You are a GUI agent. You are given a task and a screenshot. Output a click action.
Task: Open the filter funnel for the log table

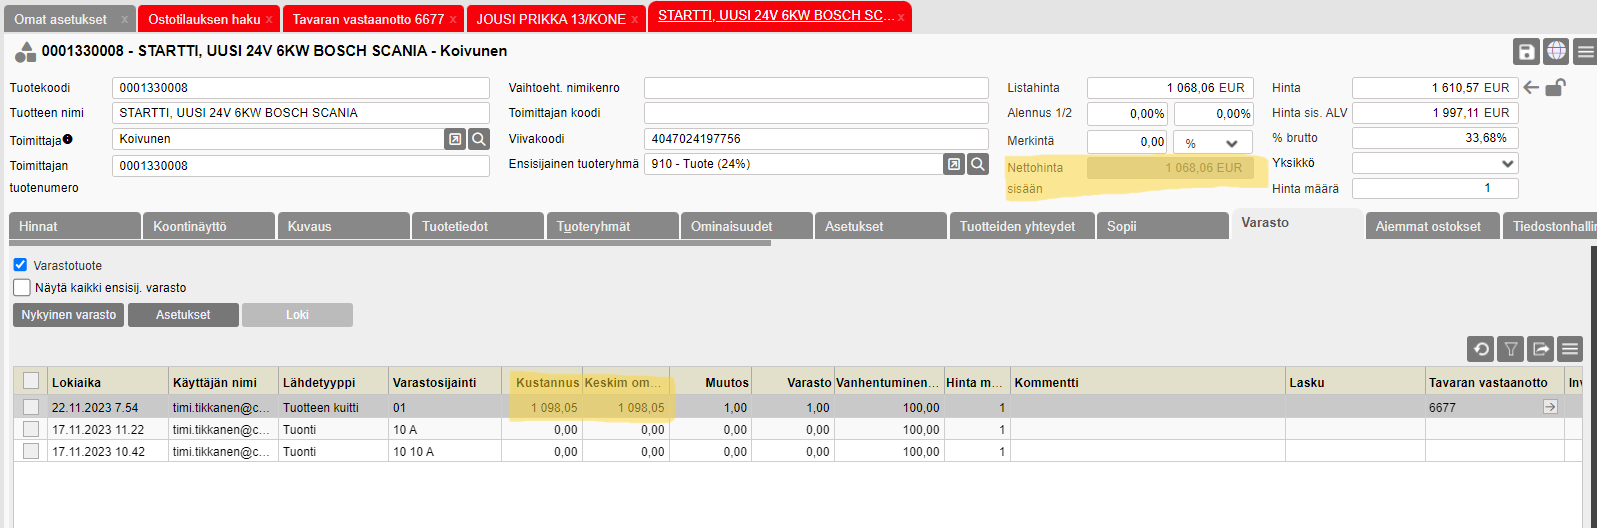[x=1511, y=348]
